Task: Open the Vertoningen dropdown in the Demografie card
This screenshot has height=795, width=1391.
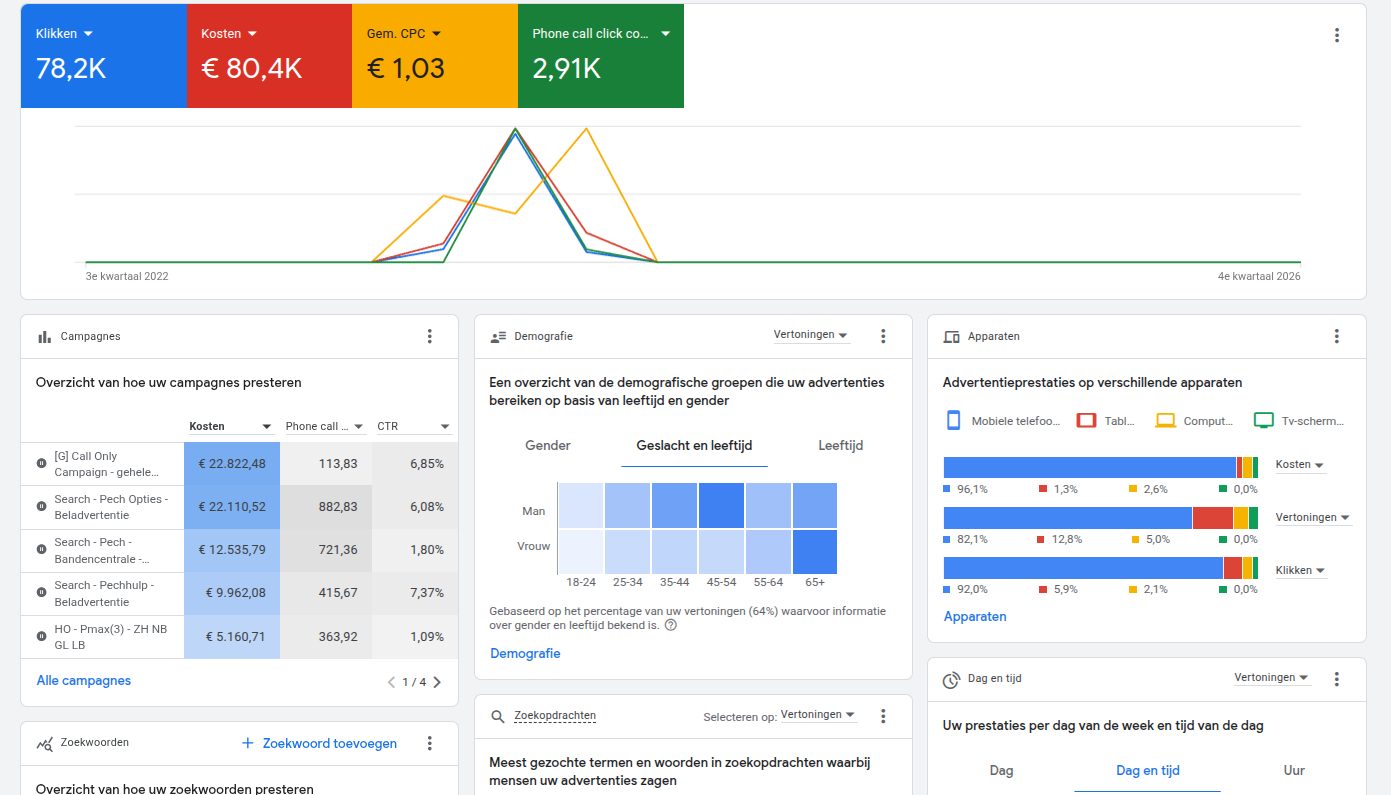Action: [x=811, y=335]
